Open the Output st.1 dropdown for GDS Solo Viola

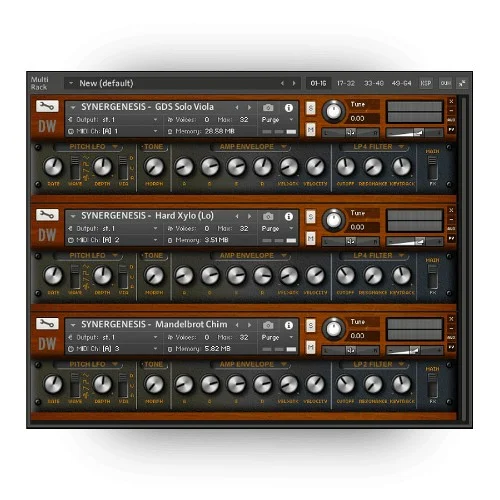pyautogui.click(x=155, y=120)
